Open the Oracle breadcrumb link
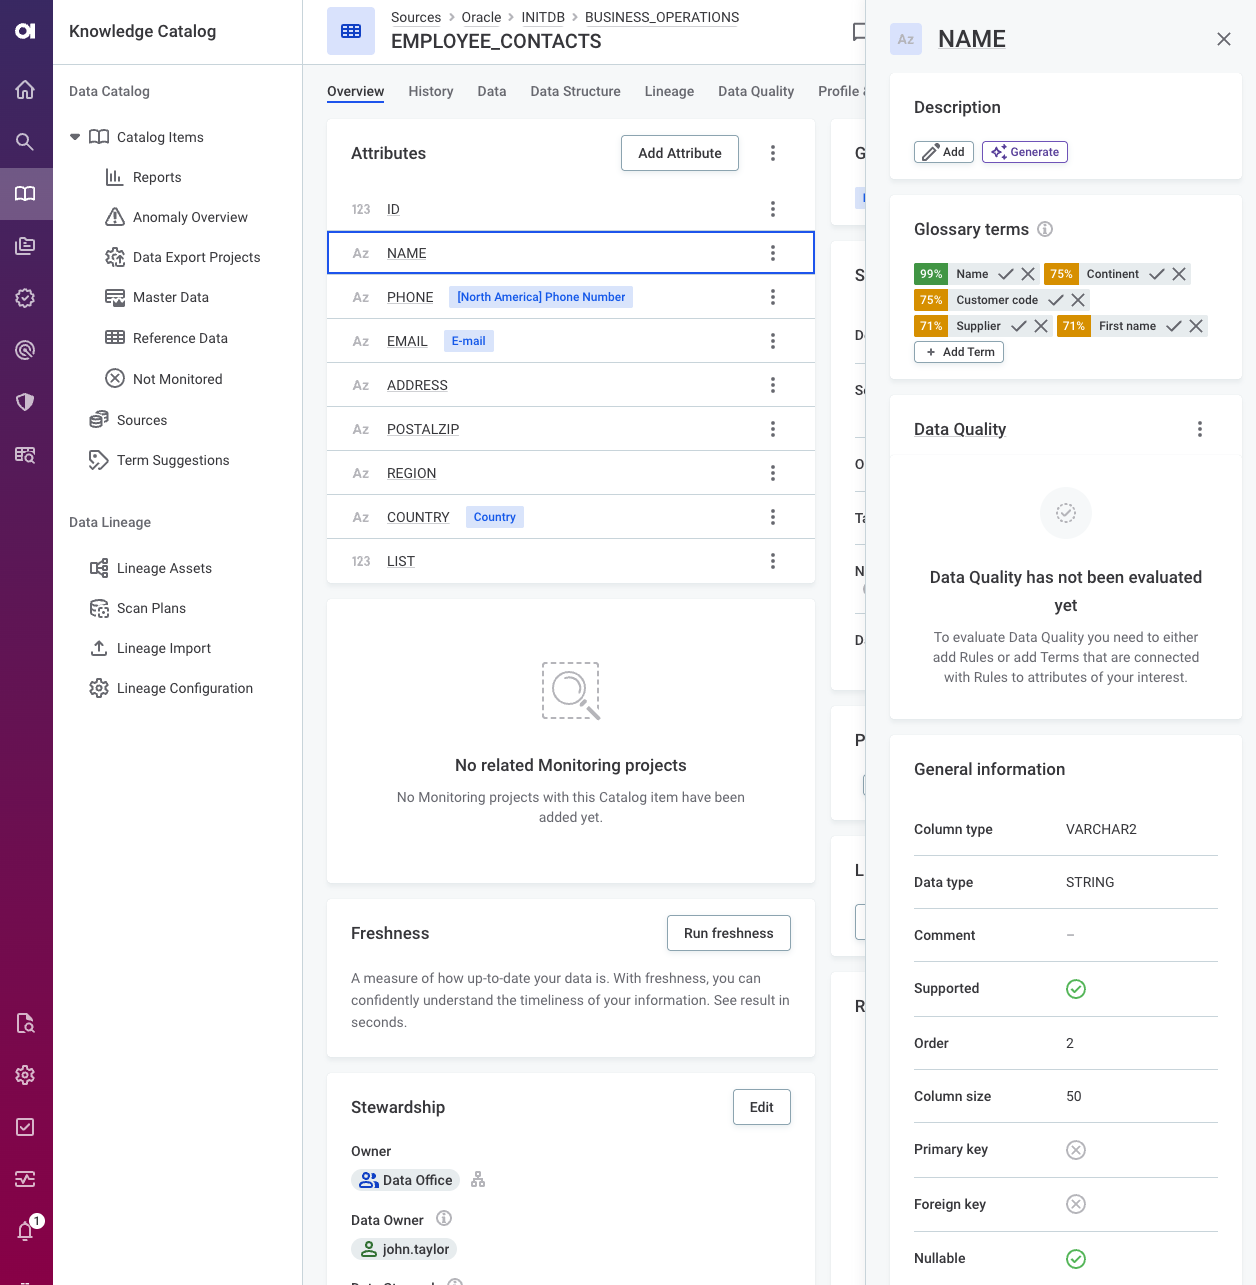Viewport: 1256px width, 1285px height. (481, 17)
